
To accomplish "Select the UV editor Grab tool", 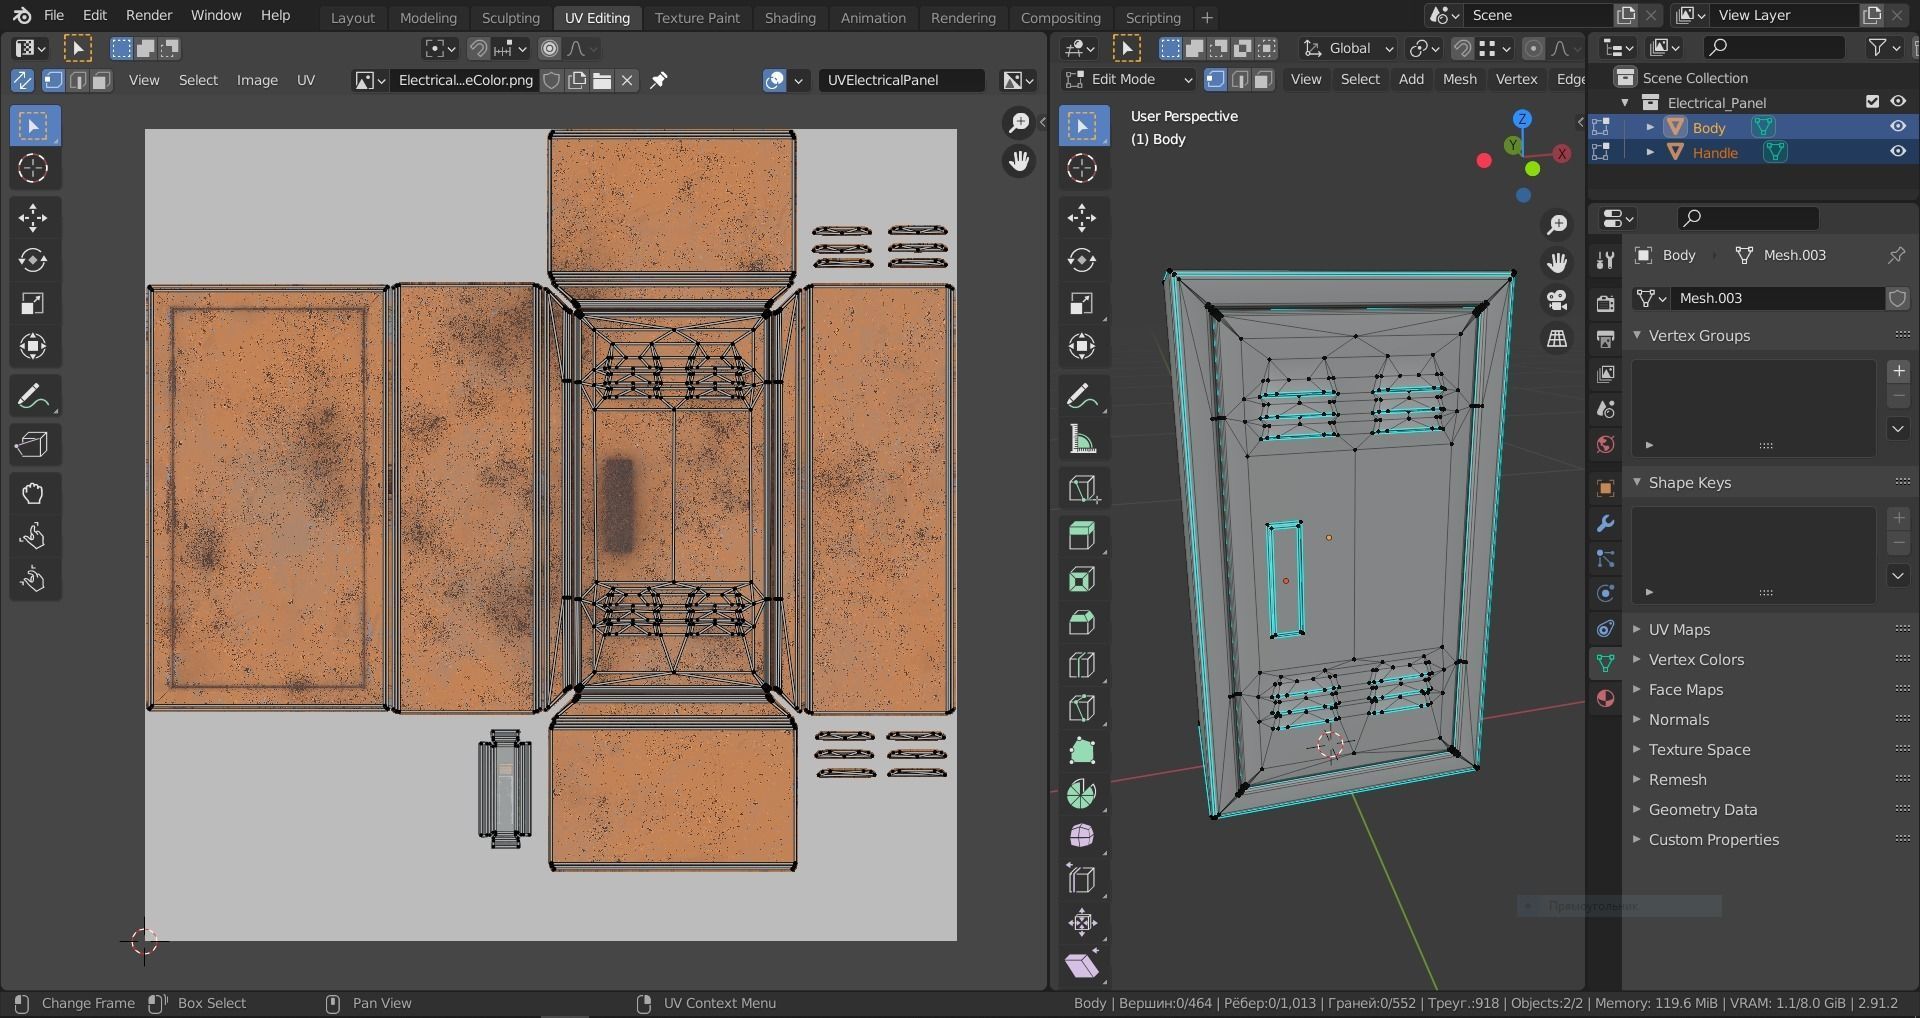I will 34,493.
